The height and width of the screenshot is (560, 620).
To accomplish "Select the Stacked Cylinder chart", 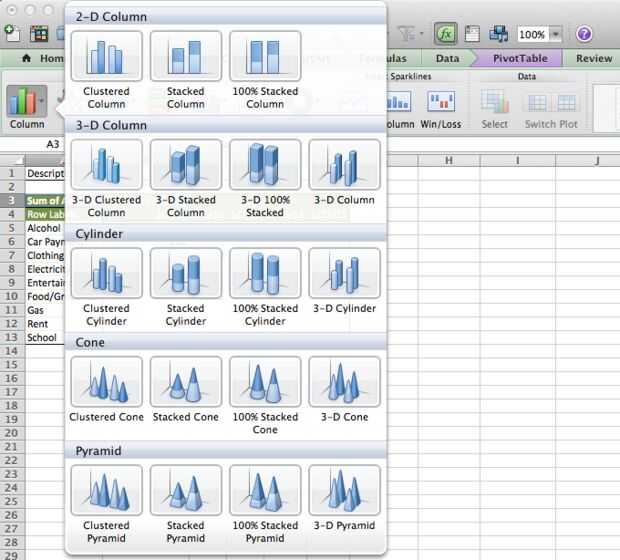I will [x=186, y=273].
